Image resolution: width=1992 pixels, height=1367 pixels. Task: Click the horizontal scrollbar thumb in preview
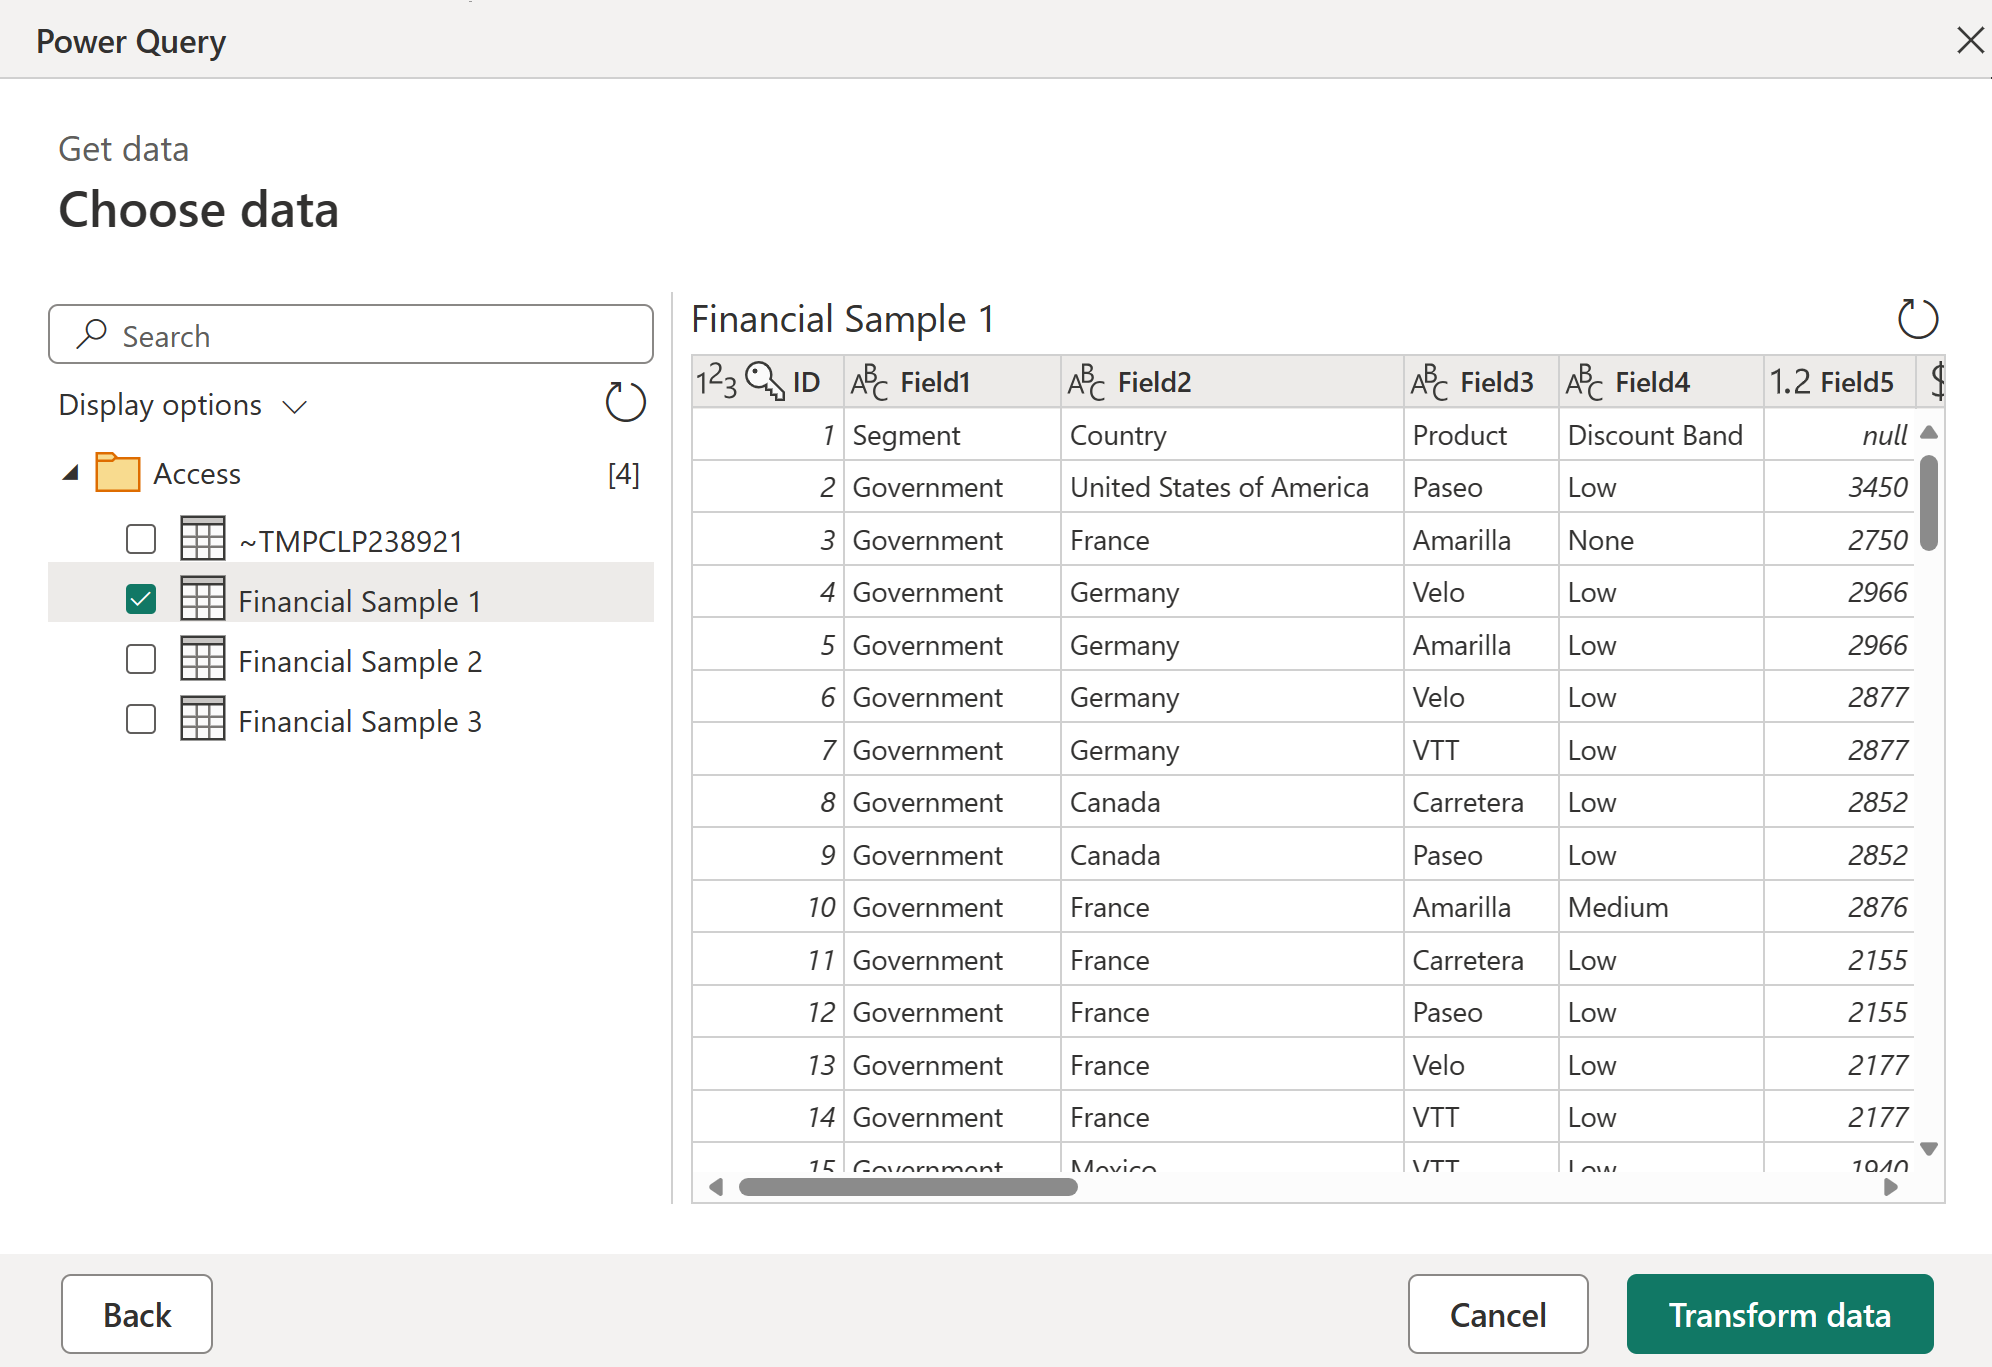907,1187
